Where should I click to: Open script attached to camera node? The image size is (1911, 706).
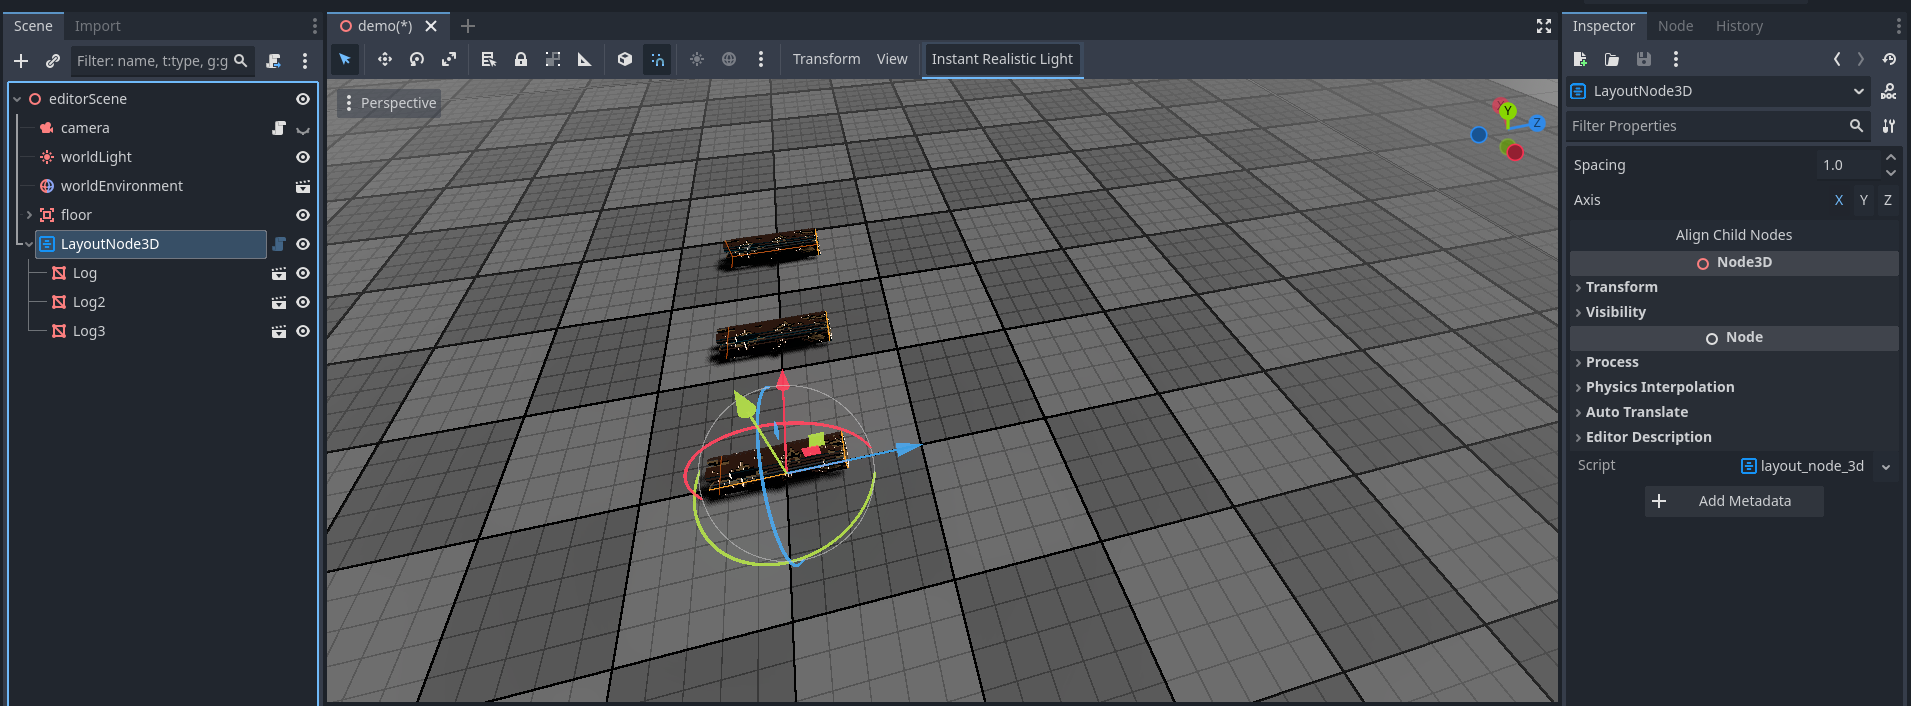point(279,128)
